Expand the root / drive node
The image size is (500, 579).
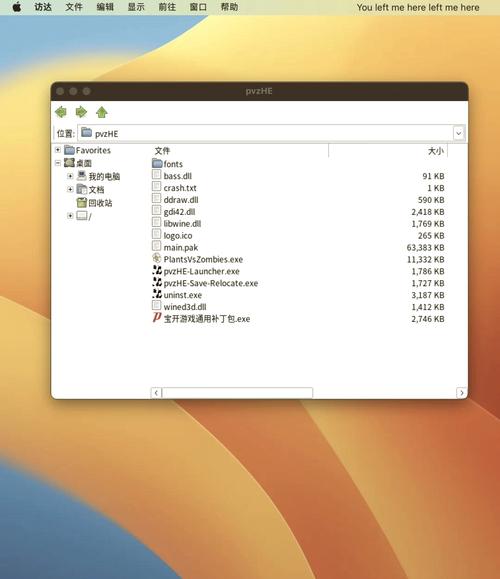(70, 216)
